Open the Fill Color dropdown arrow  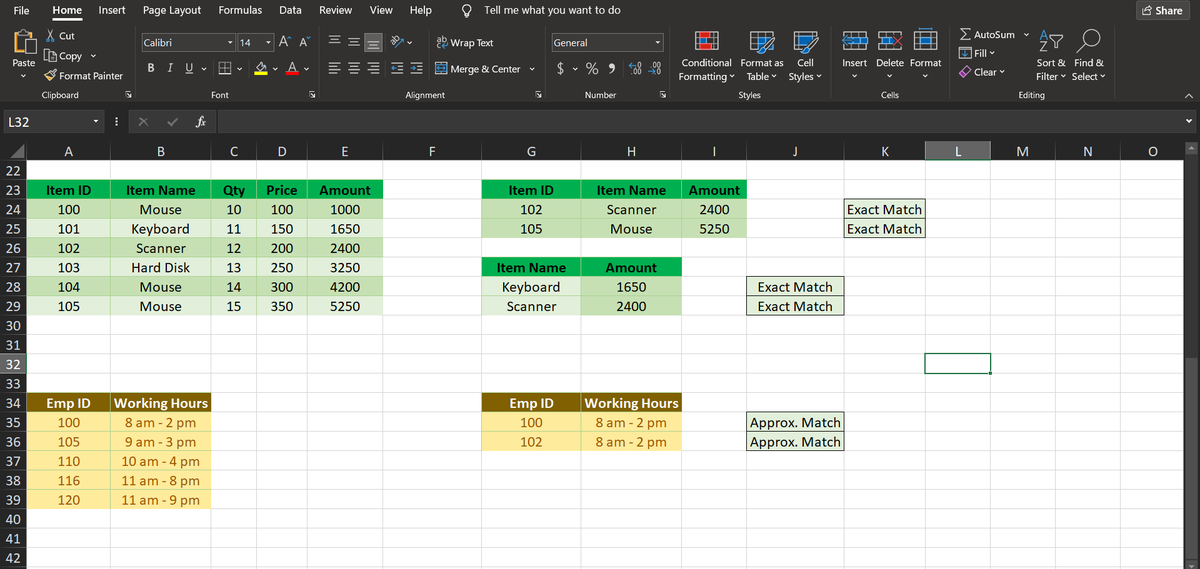coord(276,69)
